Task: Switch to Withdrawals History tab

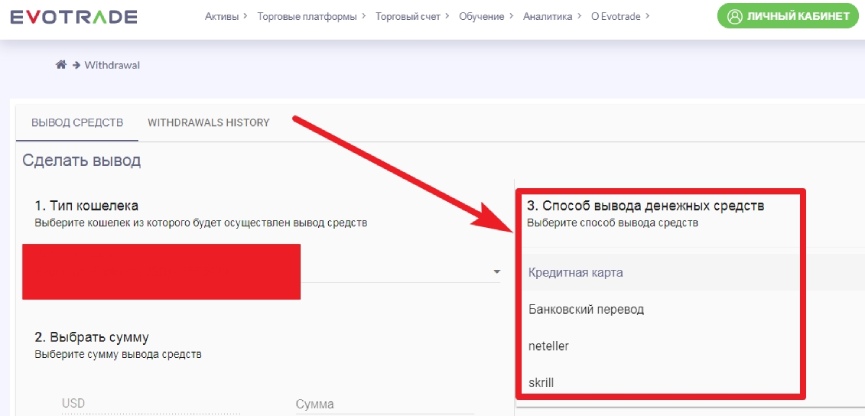Action: click(209, 122)
